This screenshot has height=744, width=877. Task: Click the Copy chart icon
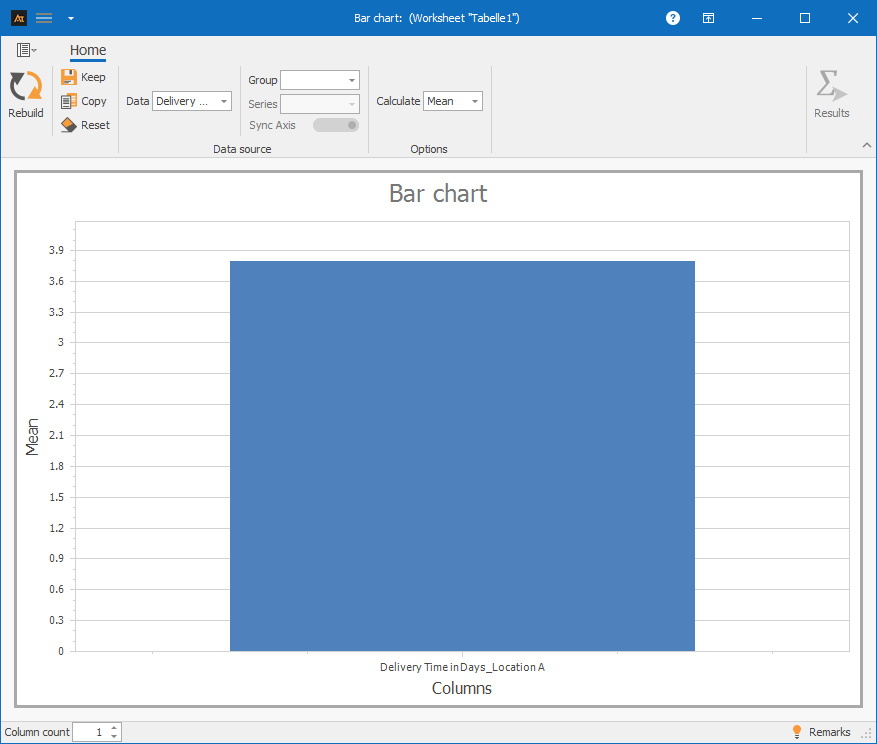coord(69,101)
